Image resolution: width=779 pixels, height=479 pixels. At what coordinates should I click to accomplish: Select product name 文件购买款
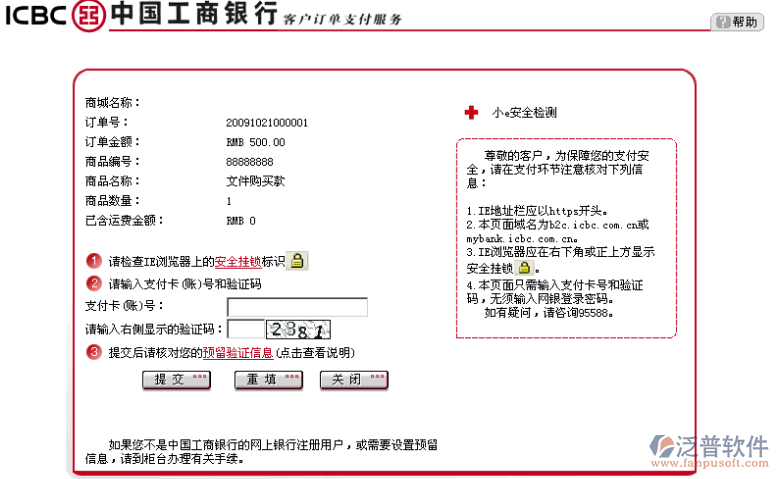255,181
